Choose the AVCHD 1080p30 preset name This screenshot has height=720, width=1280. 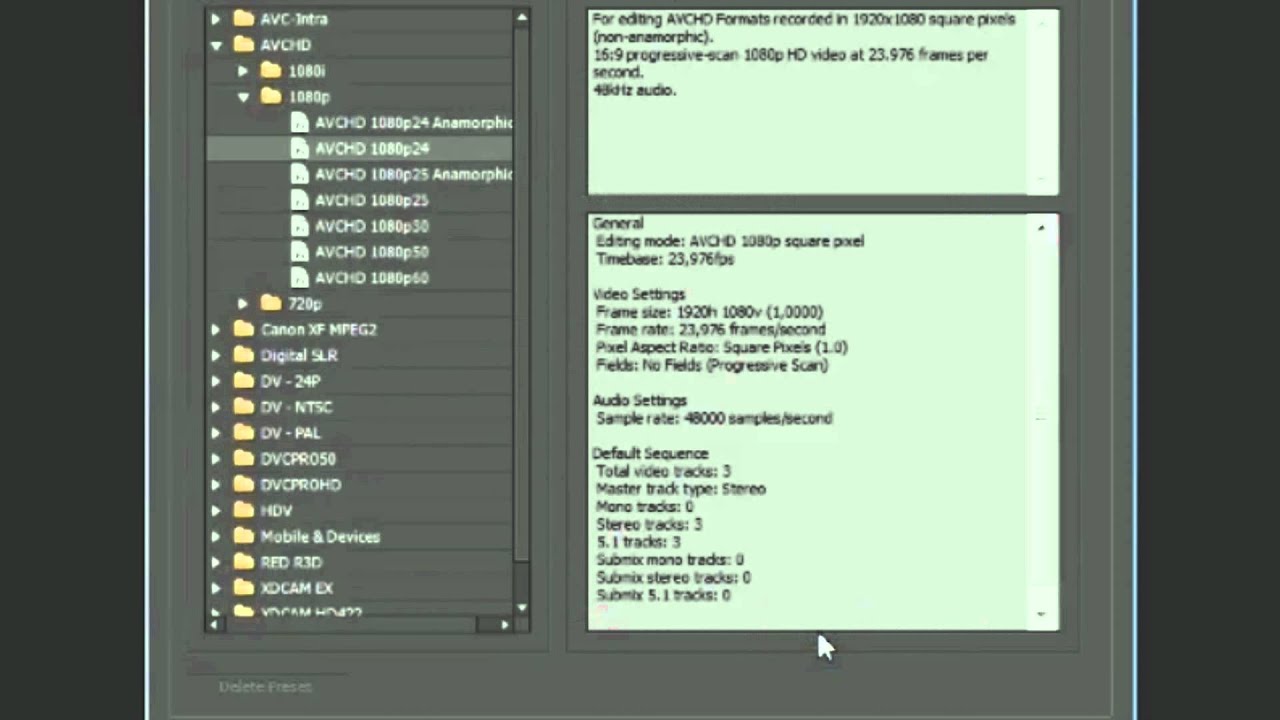tap(372, 227)
